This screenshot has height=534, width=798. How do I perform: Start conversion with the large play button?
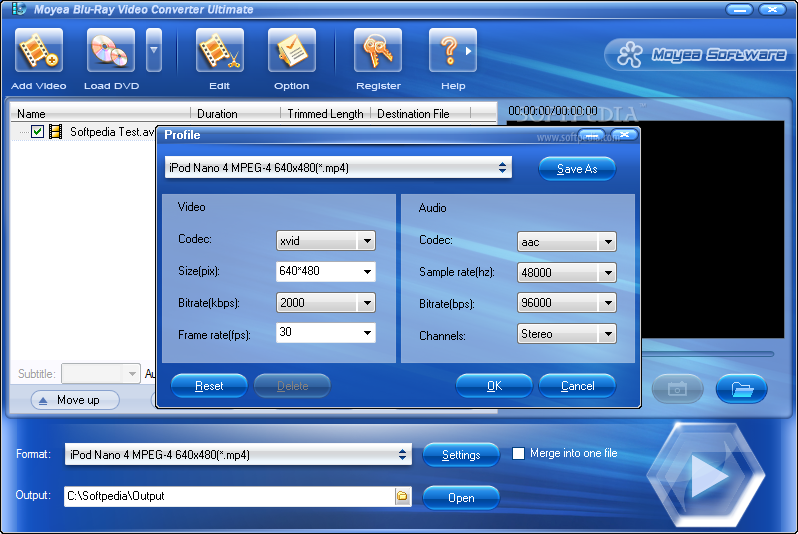(x=706, y=475)
